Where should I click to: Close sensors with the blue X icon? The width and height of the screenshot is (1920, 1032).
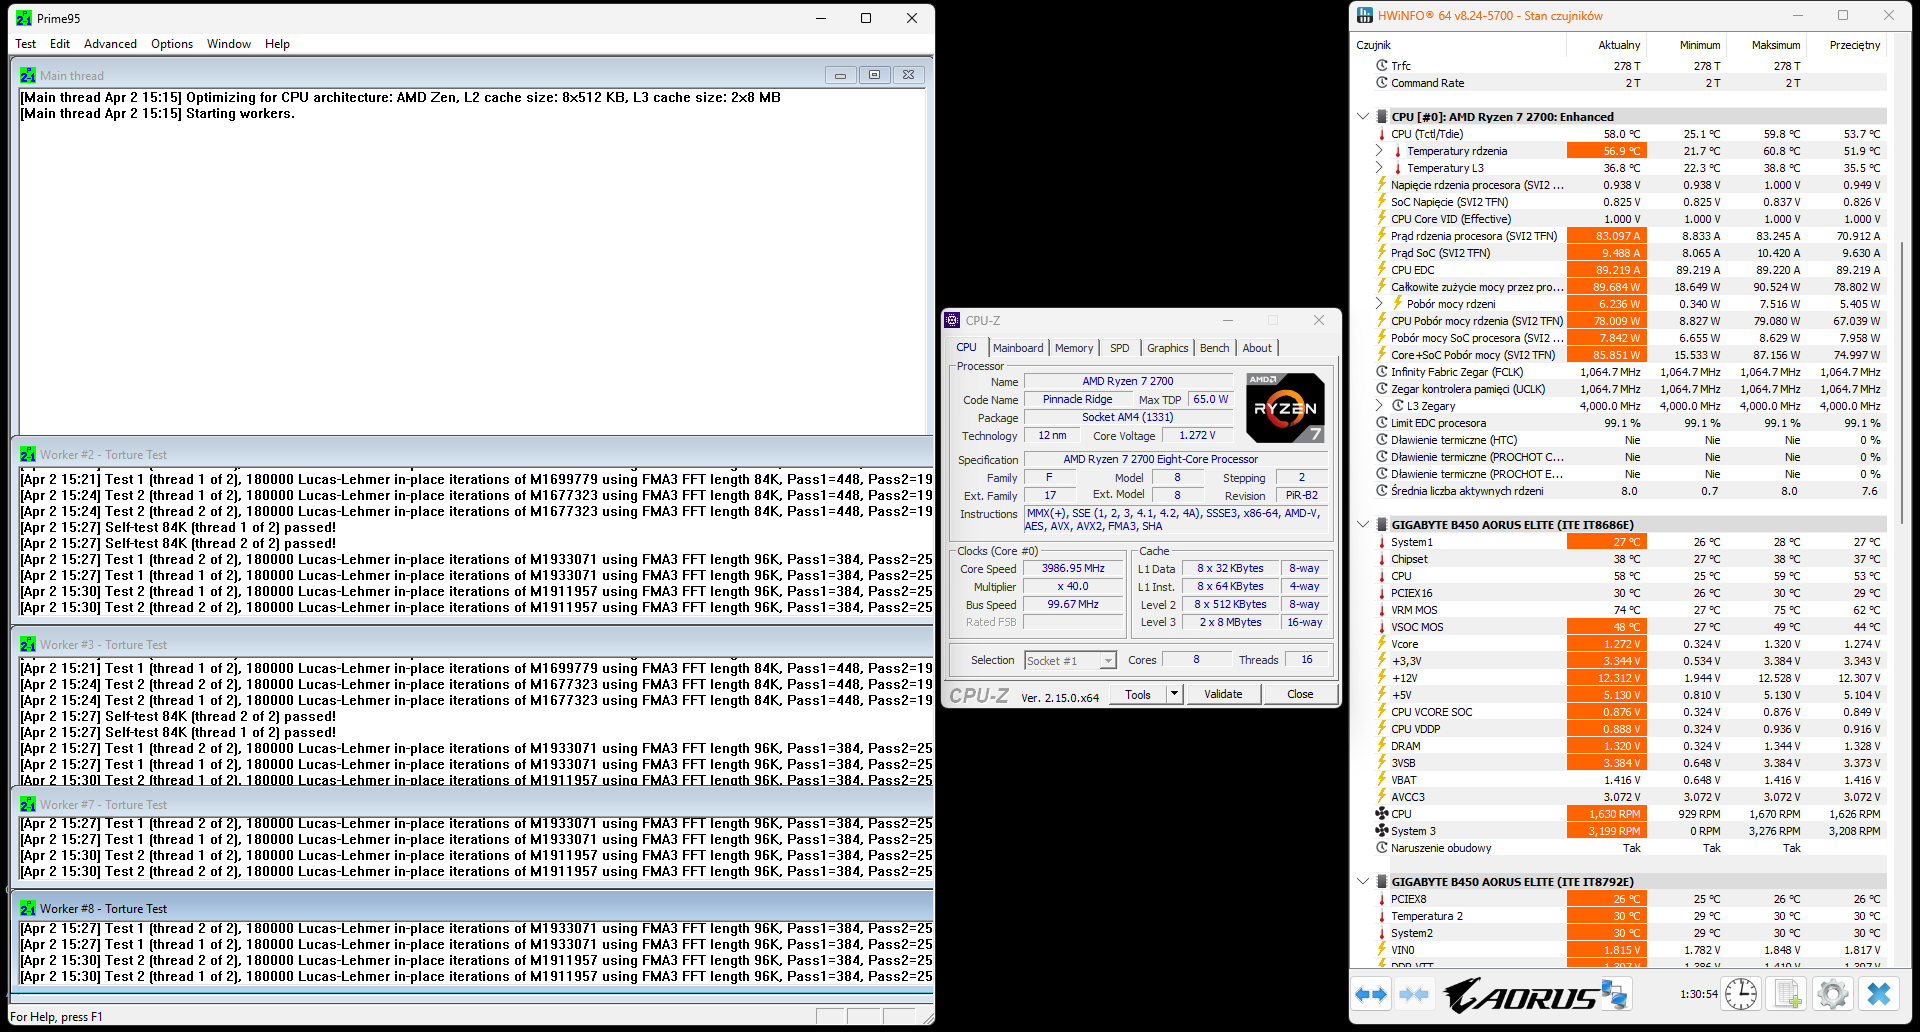coord(1879,995)
